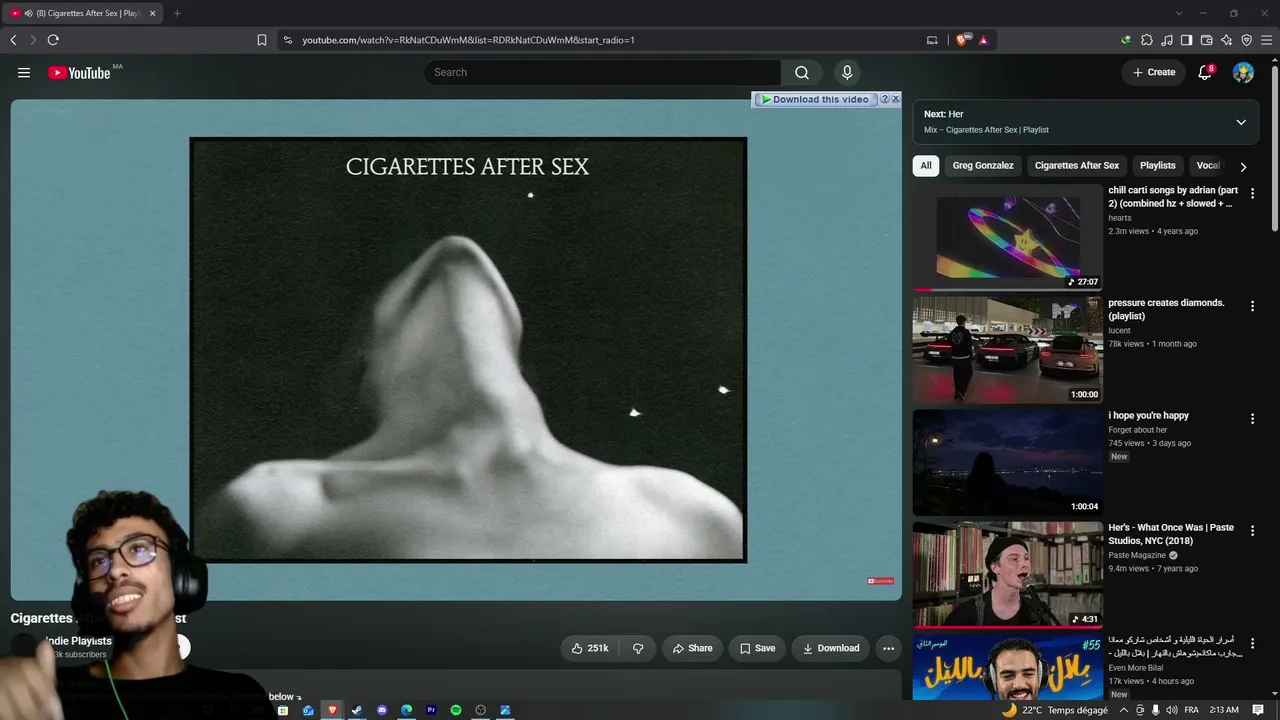Image resolution: width=1280 pixels, height=720 pixels.
Task: Open the Her's What Once Was thumbnail
Action: (x=1008, y=575)
